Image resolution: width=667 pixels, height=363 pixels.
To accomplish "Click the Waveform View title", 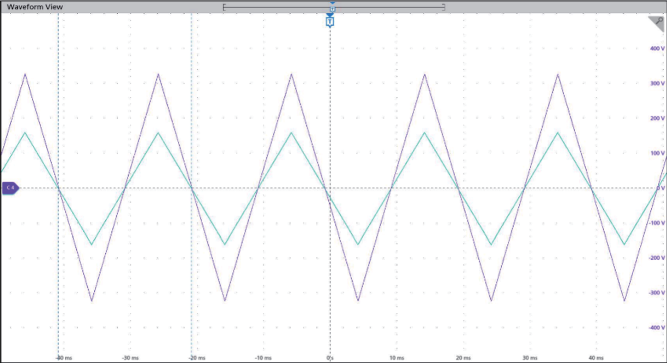I will point(35,7).
